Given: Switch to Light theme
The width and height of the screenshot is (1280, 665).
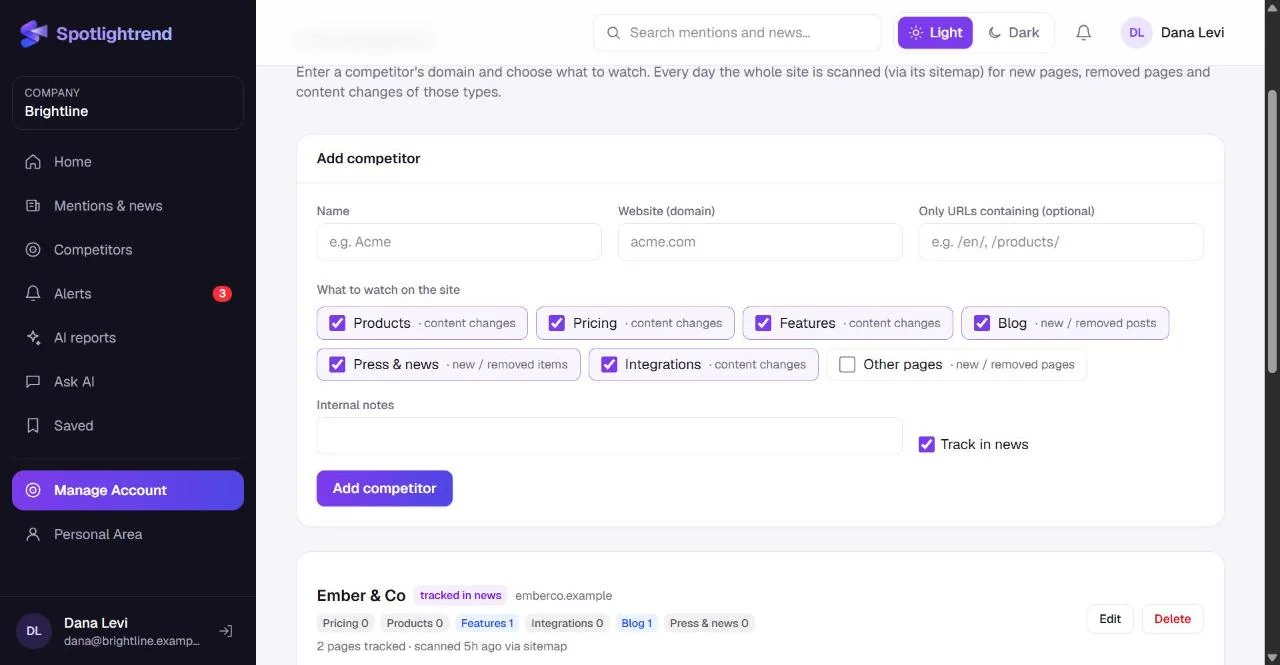Looking at the screenshot, I should (x=935, y=33).
